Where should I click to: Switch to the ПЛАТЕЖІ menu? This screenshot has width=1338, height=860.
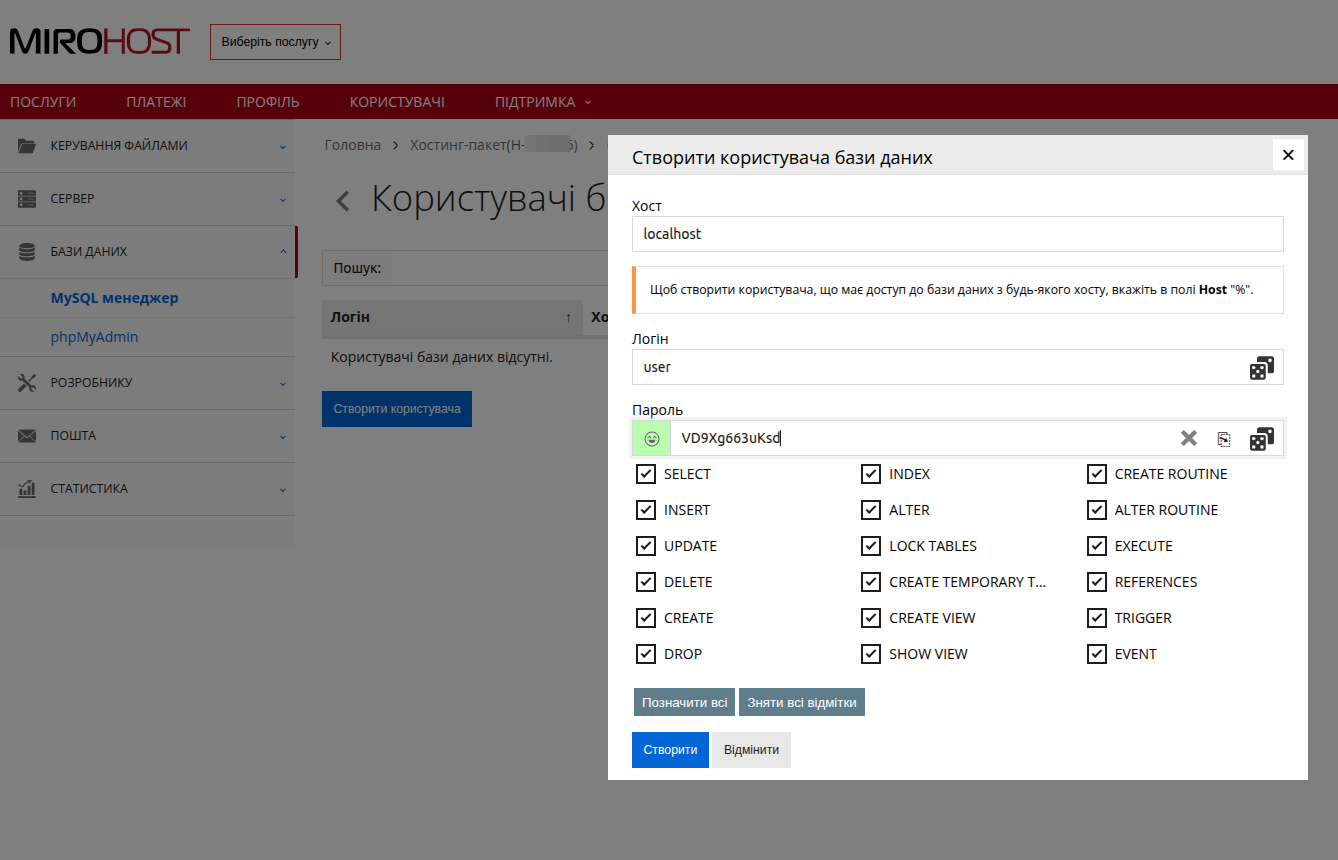point(155,101)
